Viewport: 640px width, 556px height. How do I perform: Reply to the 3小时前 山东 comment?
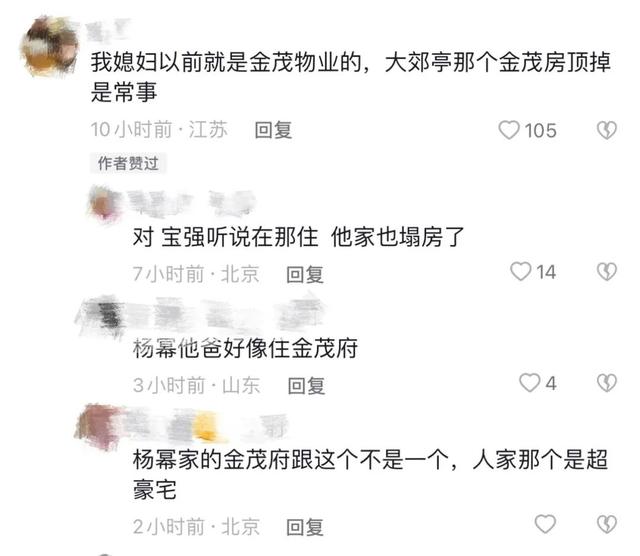coord(306,386)
